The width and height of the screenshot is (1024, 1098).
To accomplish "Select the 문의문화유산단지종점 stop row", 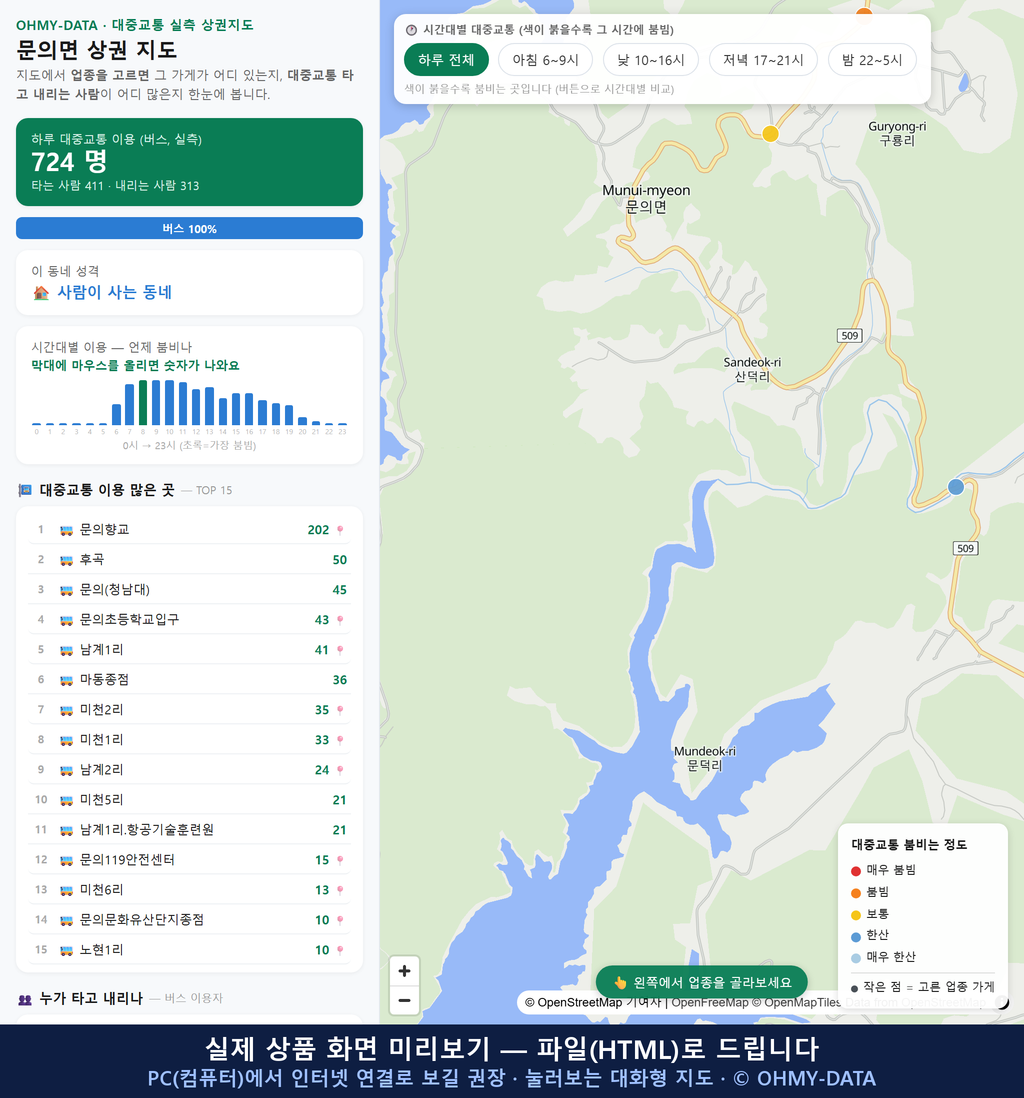I will pos(189,919).
